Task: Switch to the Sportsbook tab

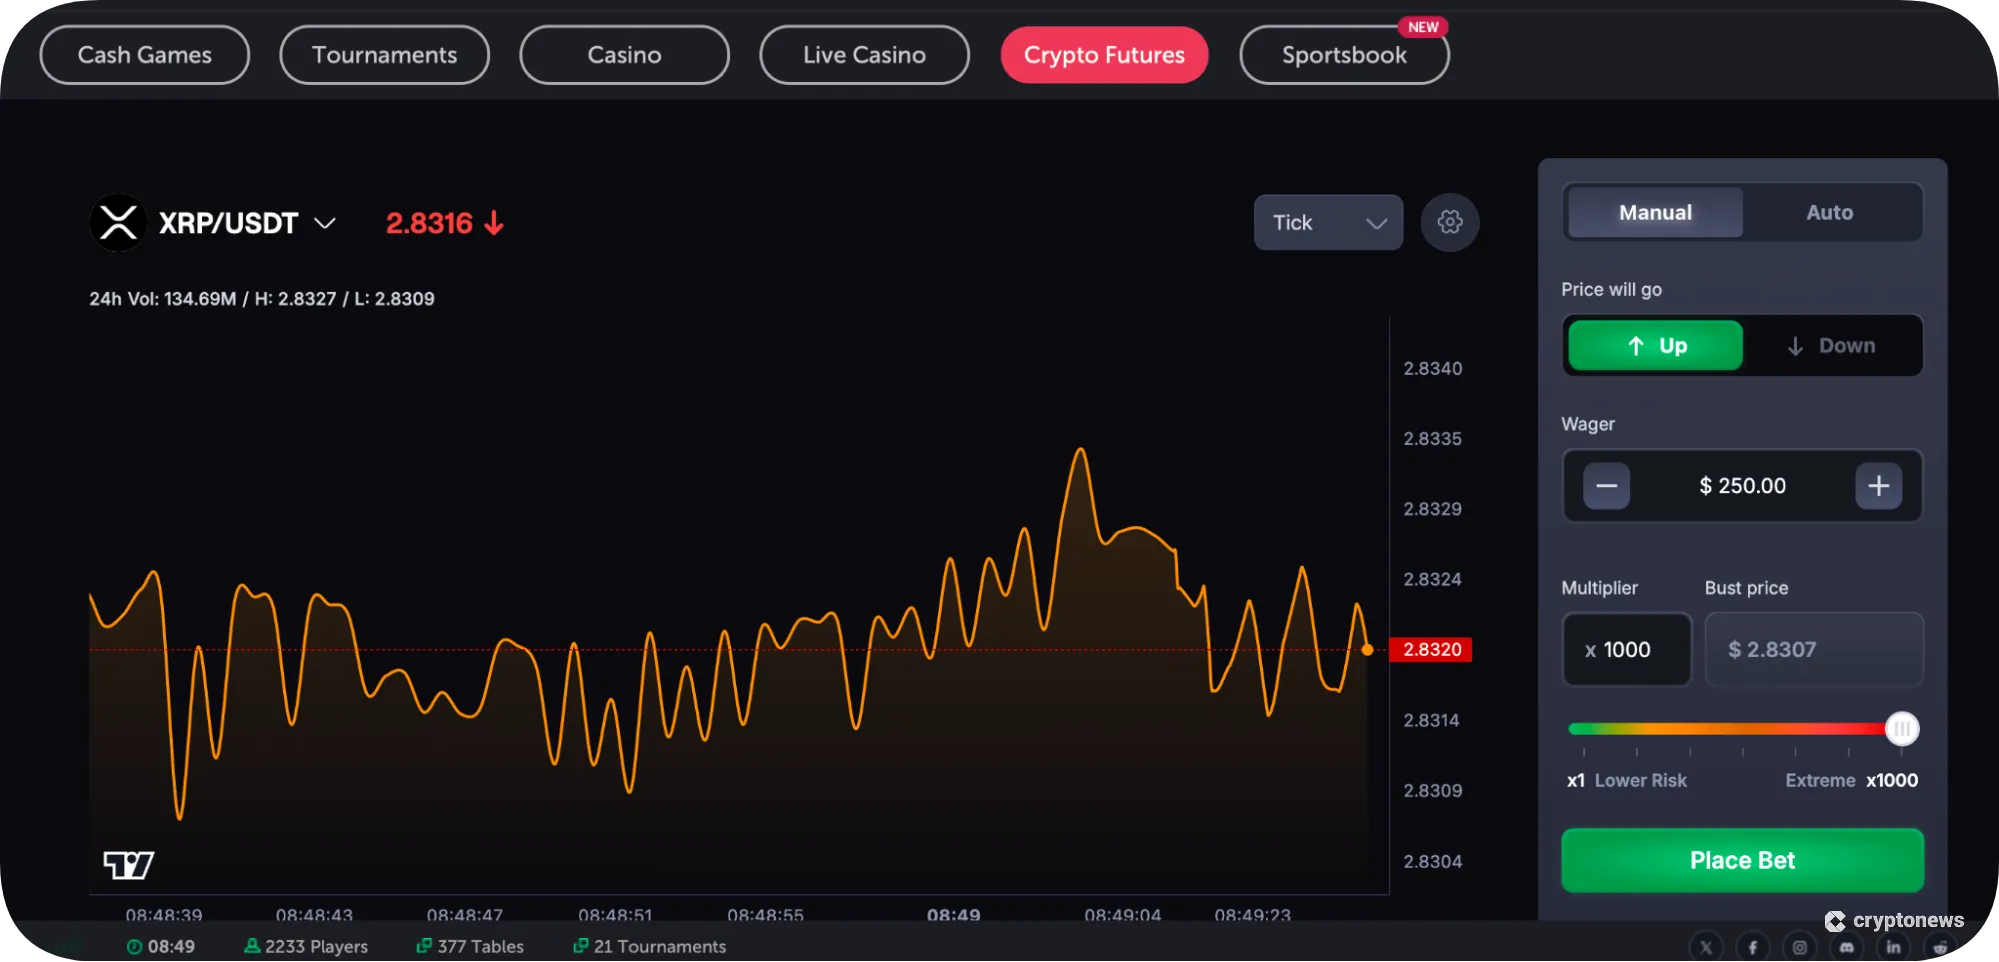Action: [x=1344, y=55]
